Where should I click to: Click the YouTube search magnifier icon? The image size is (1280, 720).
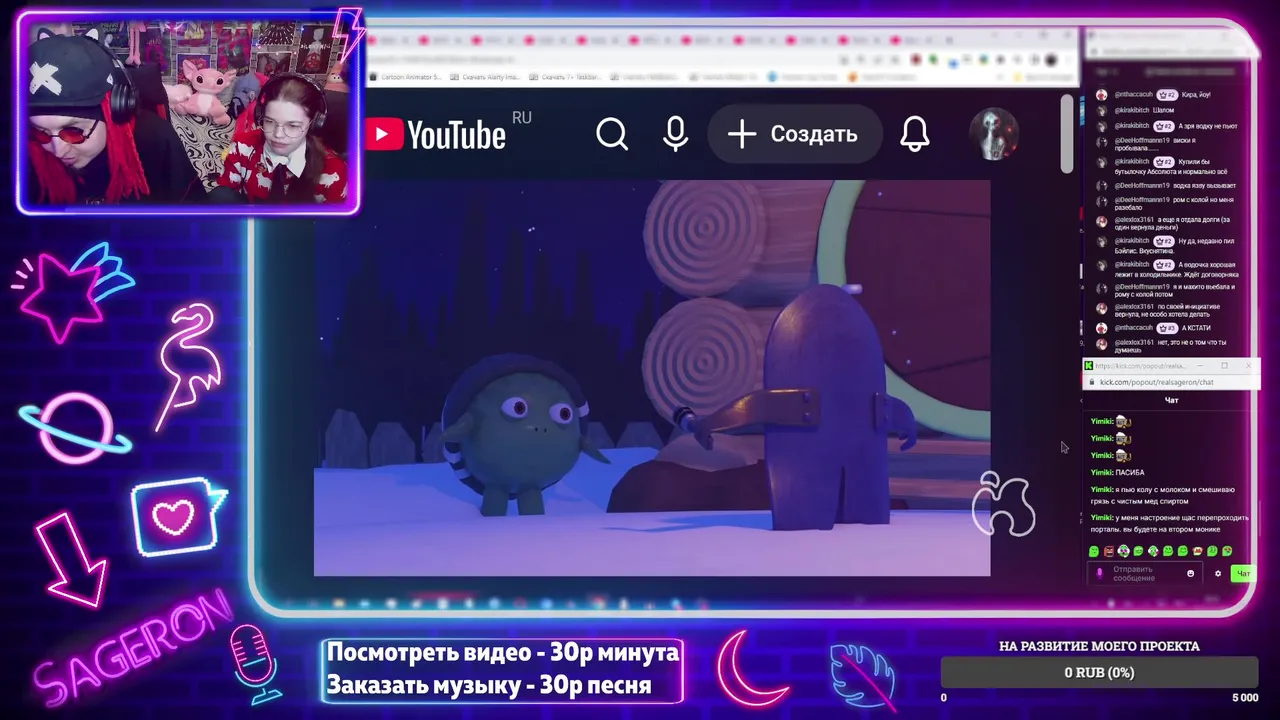612,134
